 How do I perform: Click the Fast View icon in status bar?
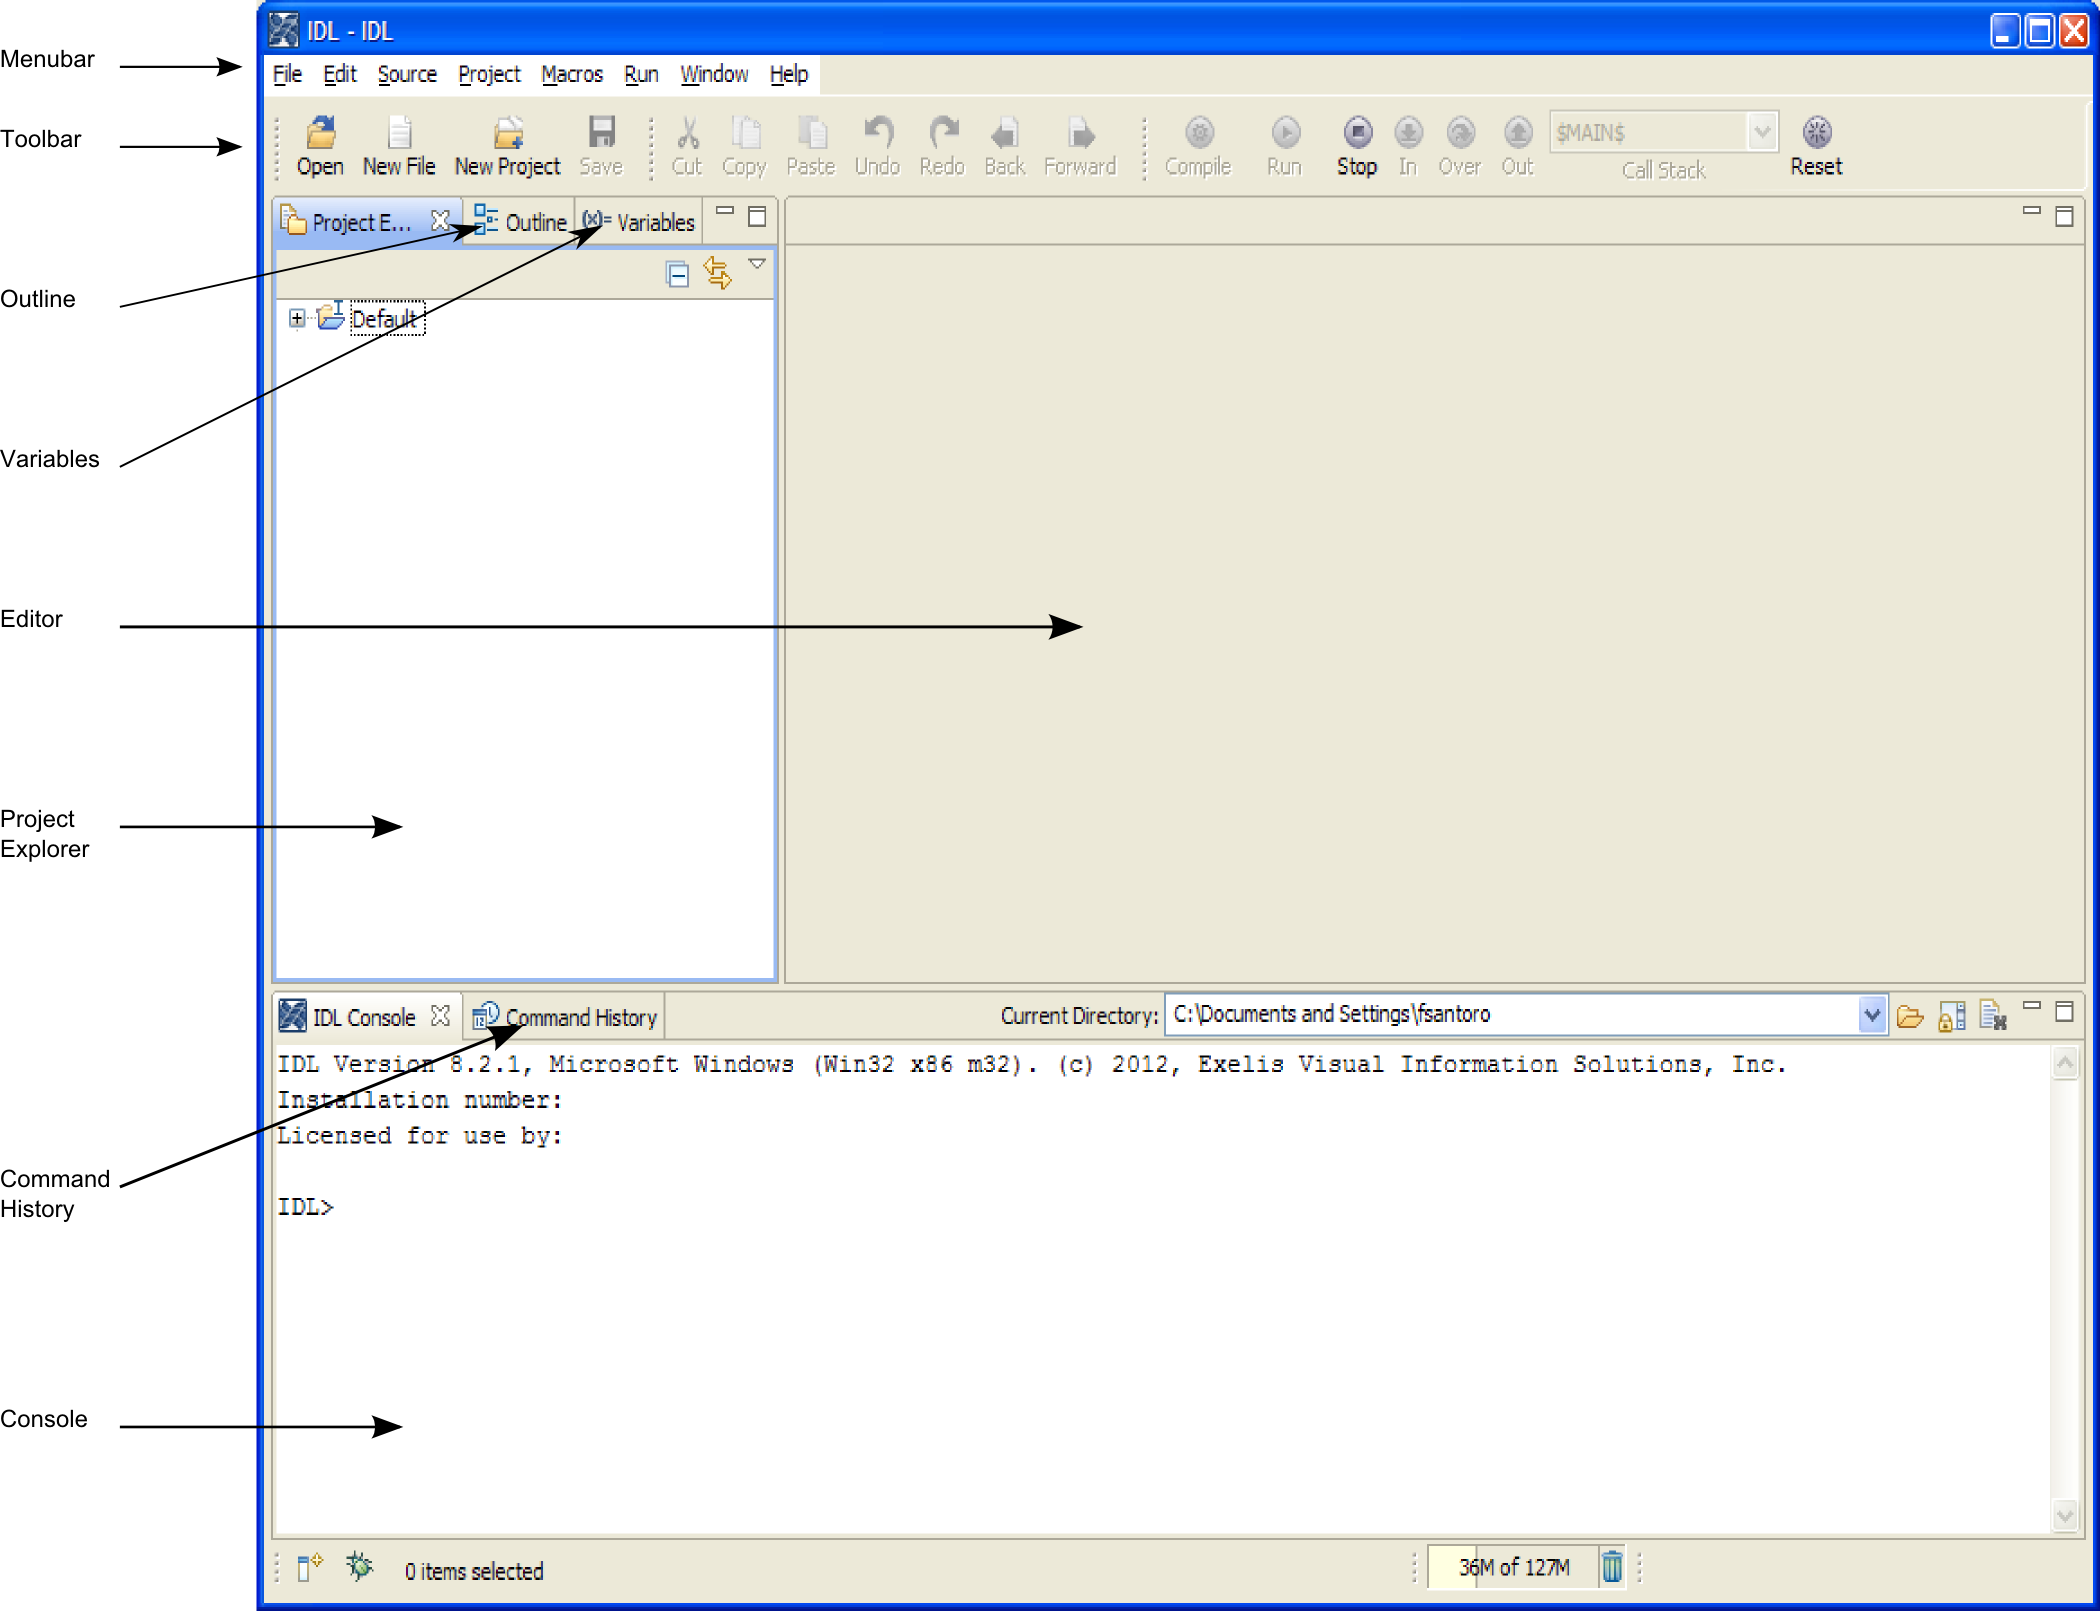pyautogui.click(x=310, y=1567)
